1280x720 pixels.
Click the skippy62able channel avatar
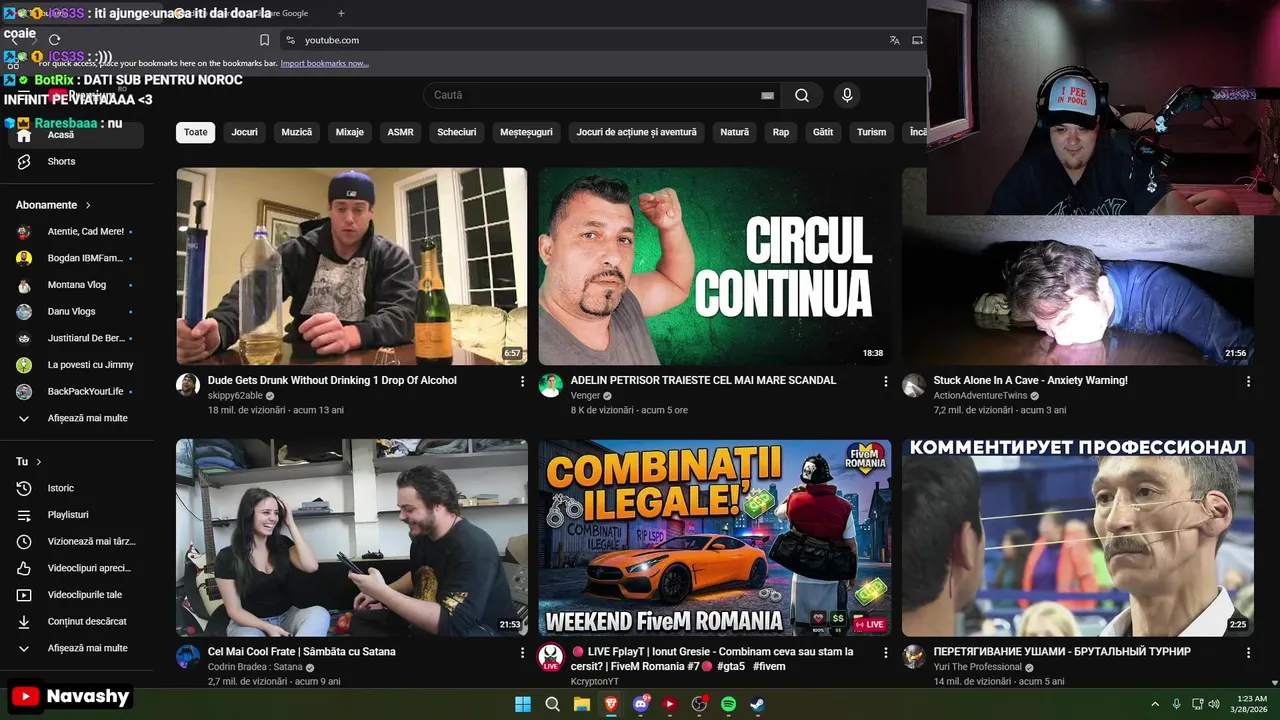pyautogui.click(x=188, y=385)
